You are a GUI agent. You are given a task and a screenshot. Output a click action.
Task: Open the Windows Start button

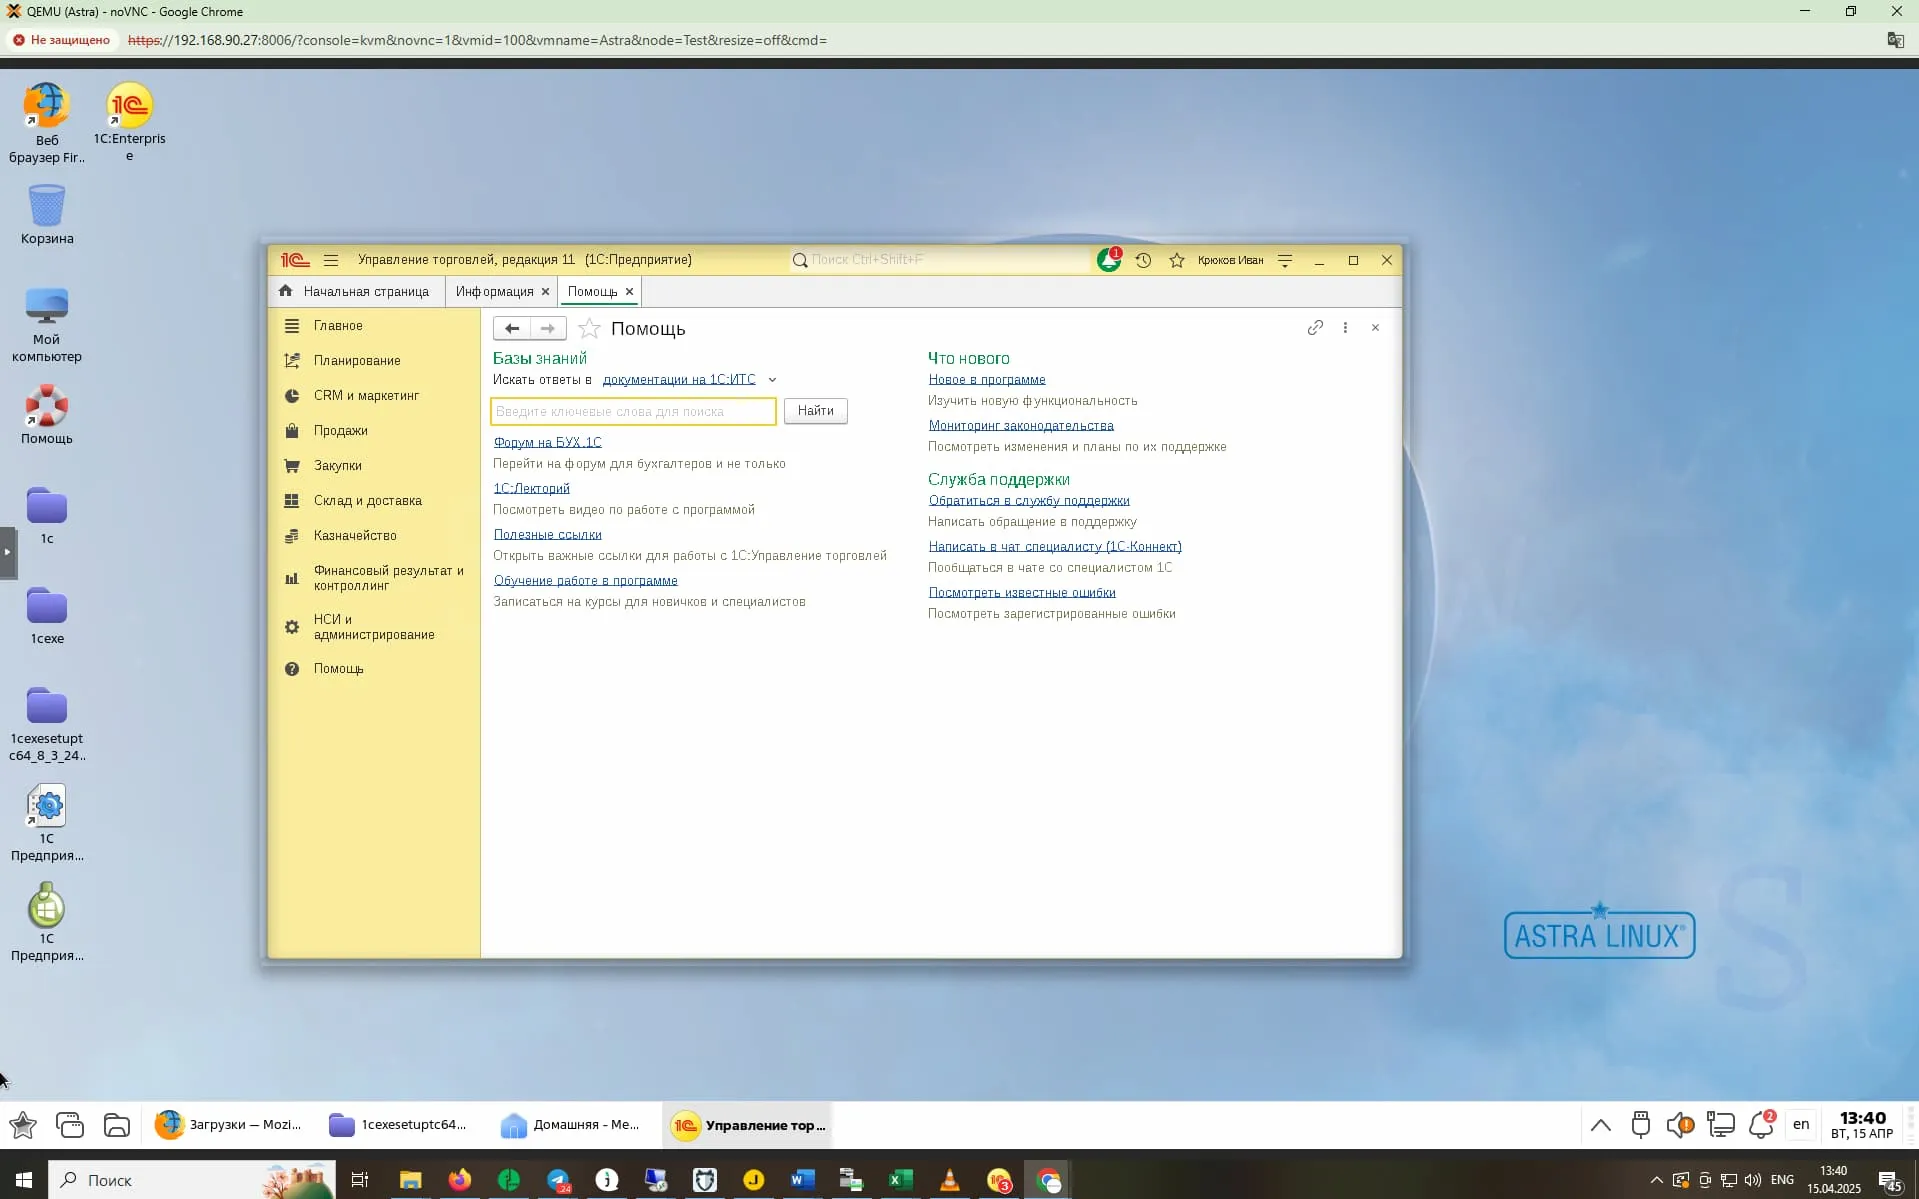coord(24,1180)
